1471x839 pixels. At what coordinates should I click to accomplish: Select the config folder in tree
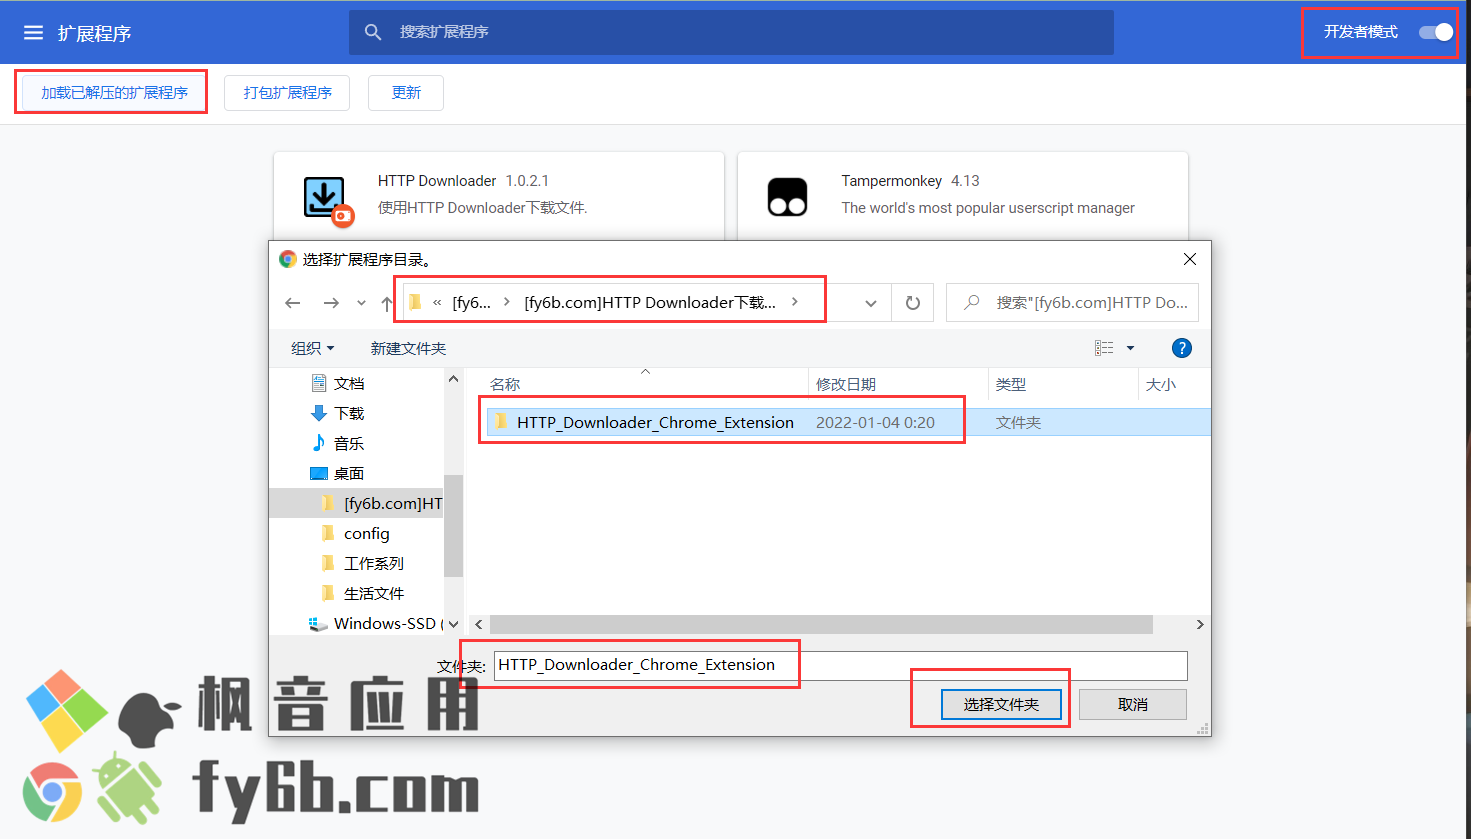366,534
